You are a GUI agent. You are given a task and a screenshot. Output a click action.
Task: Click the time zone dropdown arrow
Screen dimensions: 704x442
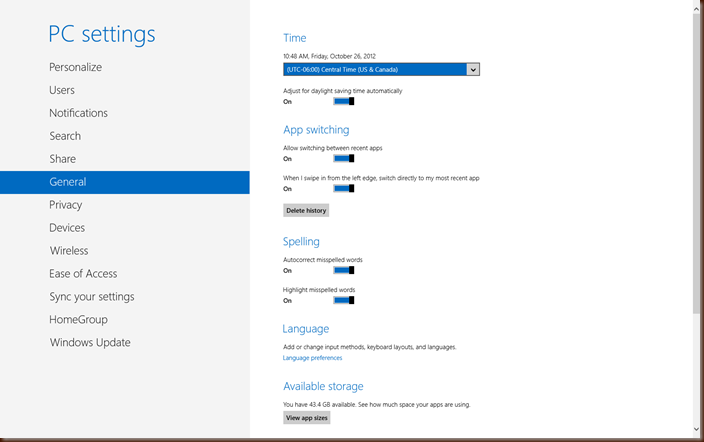[473, 70]
